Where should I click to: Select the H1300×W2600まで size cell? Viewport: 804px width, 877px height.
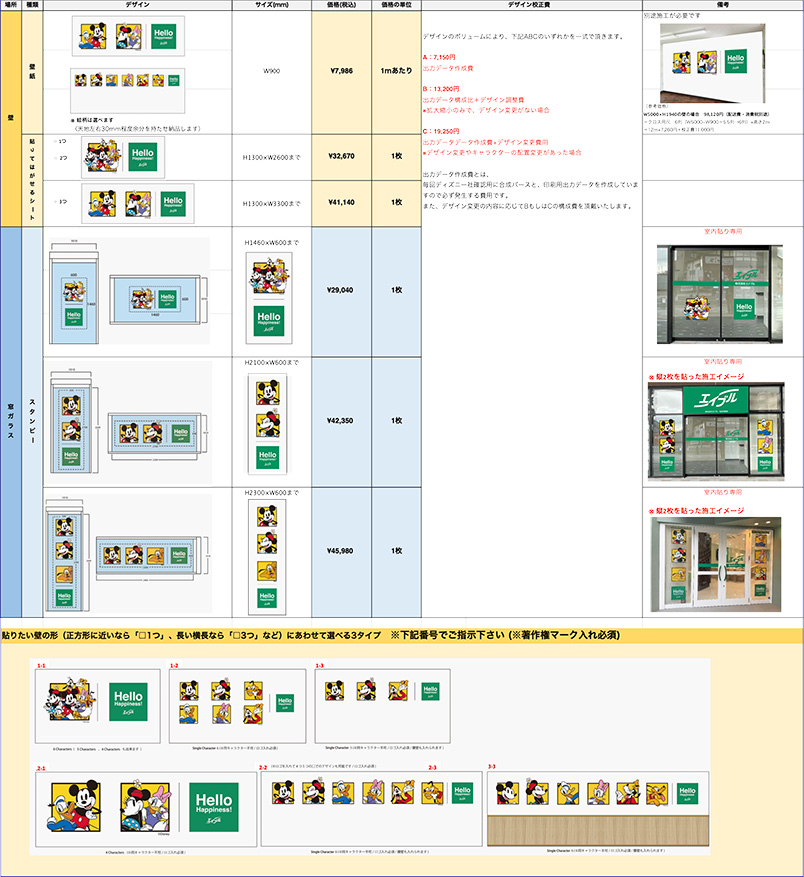271,157
